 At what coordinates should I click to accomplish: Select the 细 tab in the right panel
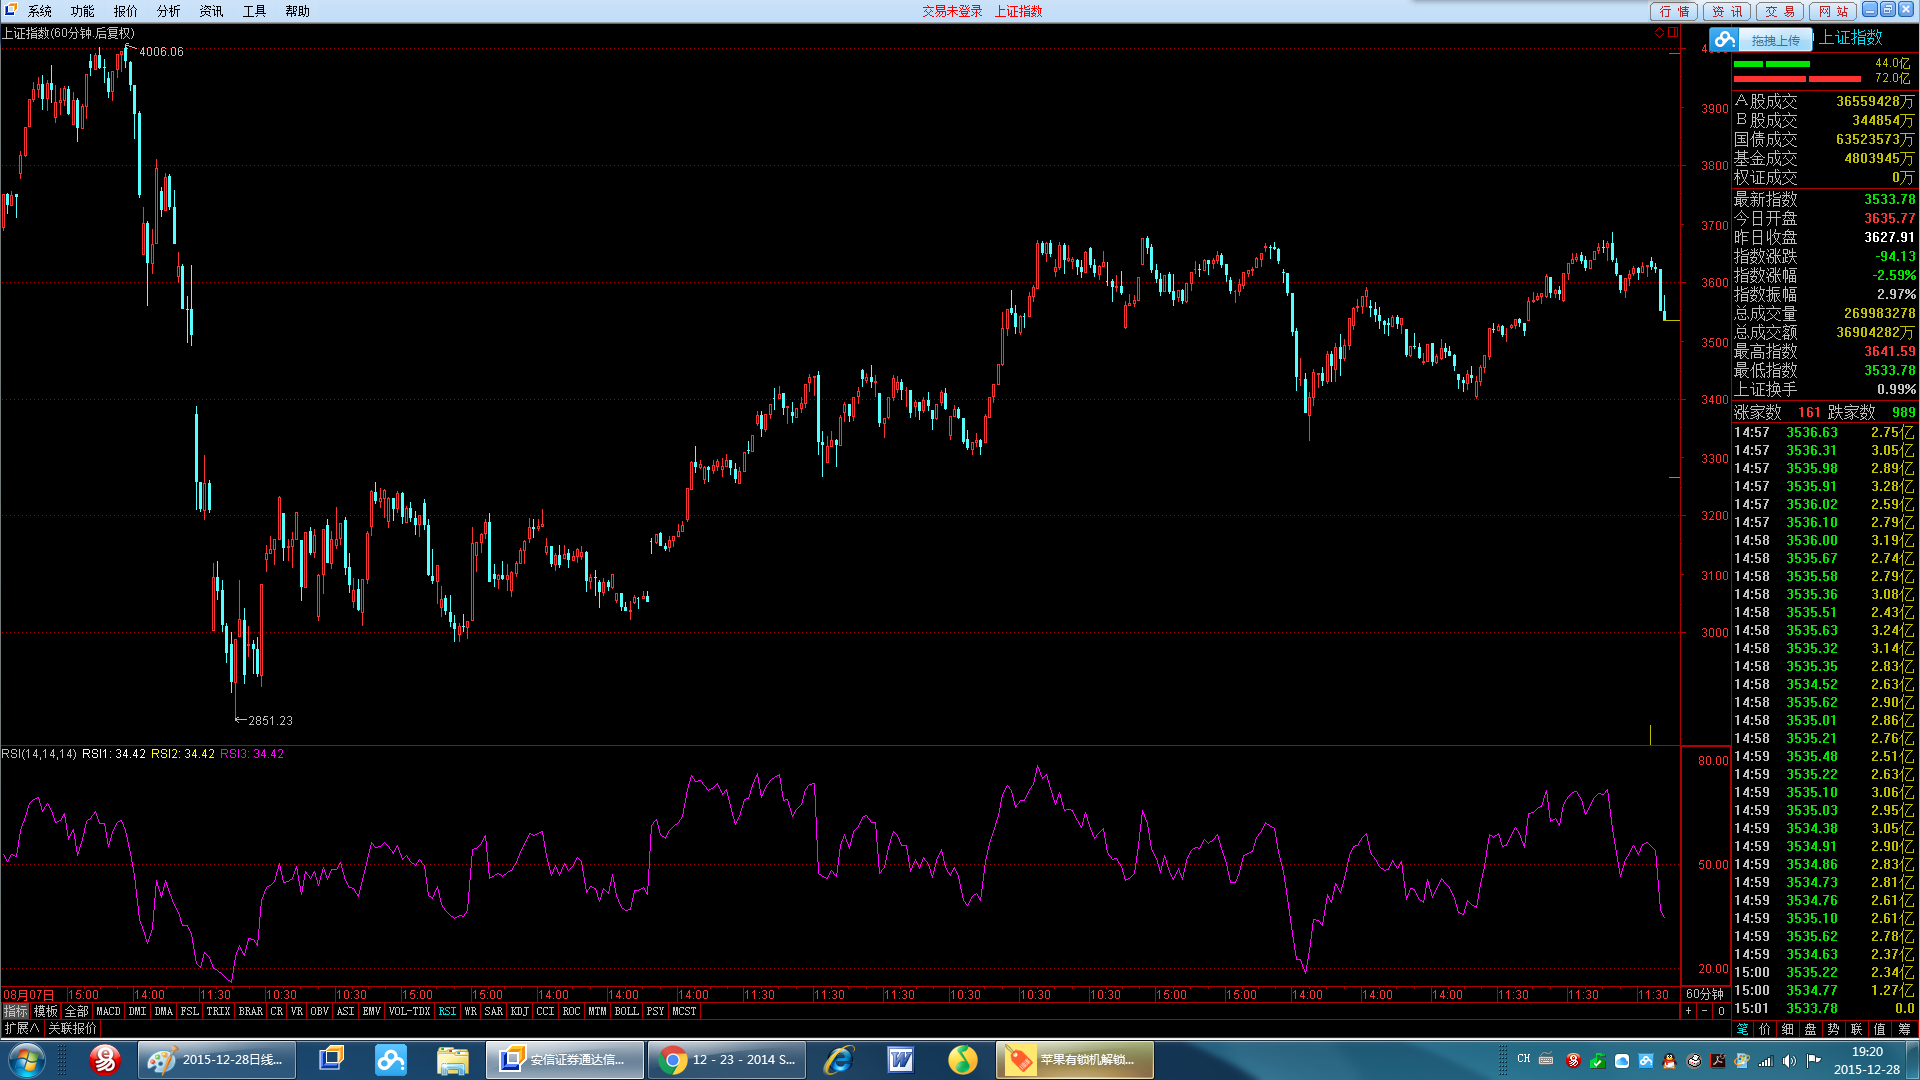[x=1788, y=1029]
